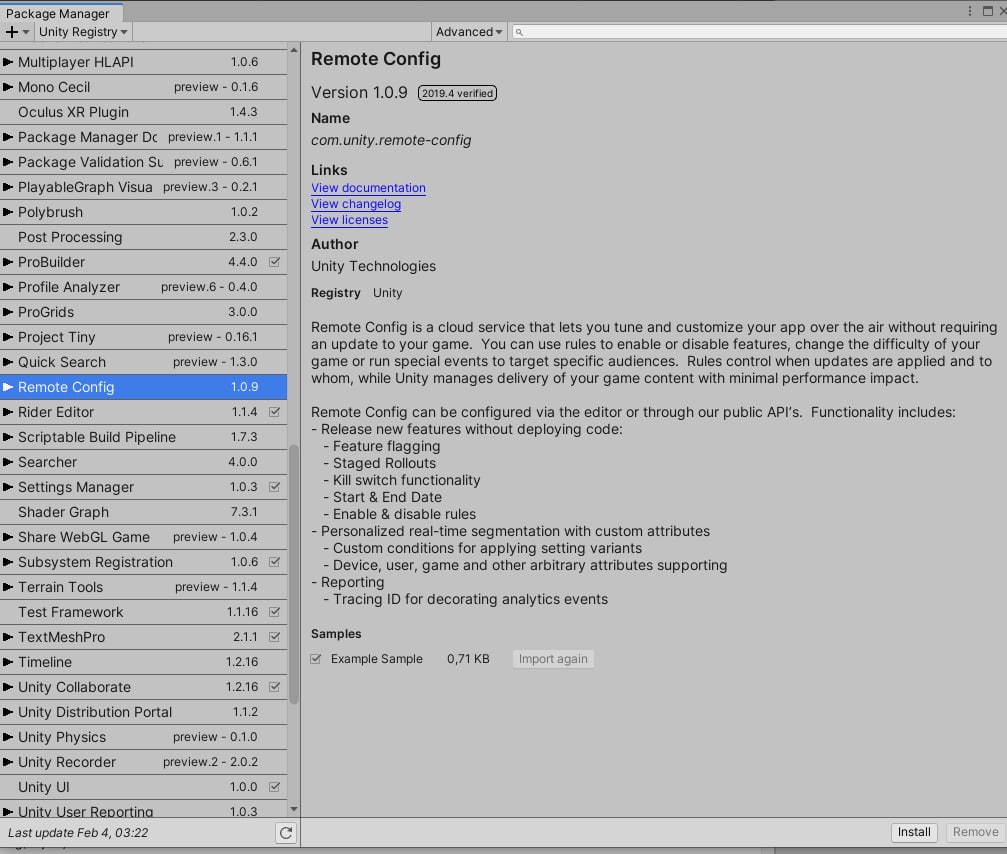Select the Shader Graph package
The image size is (1007, 854).
pyautogui.click(x=143, y=512)
